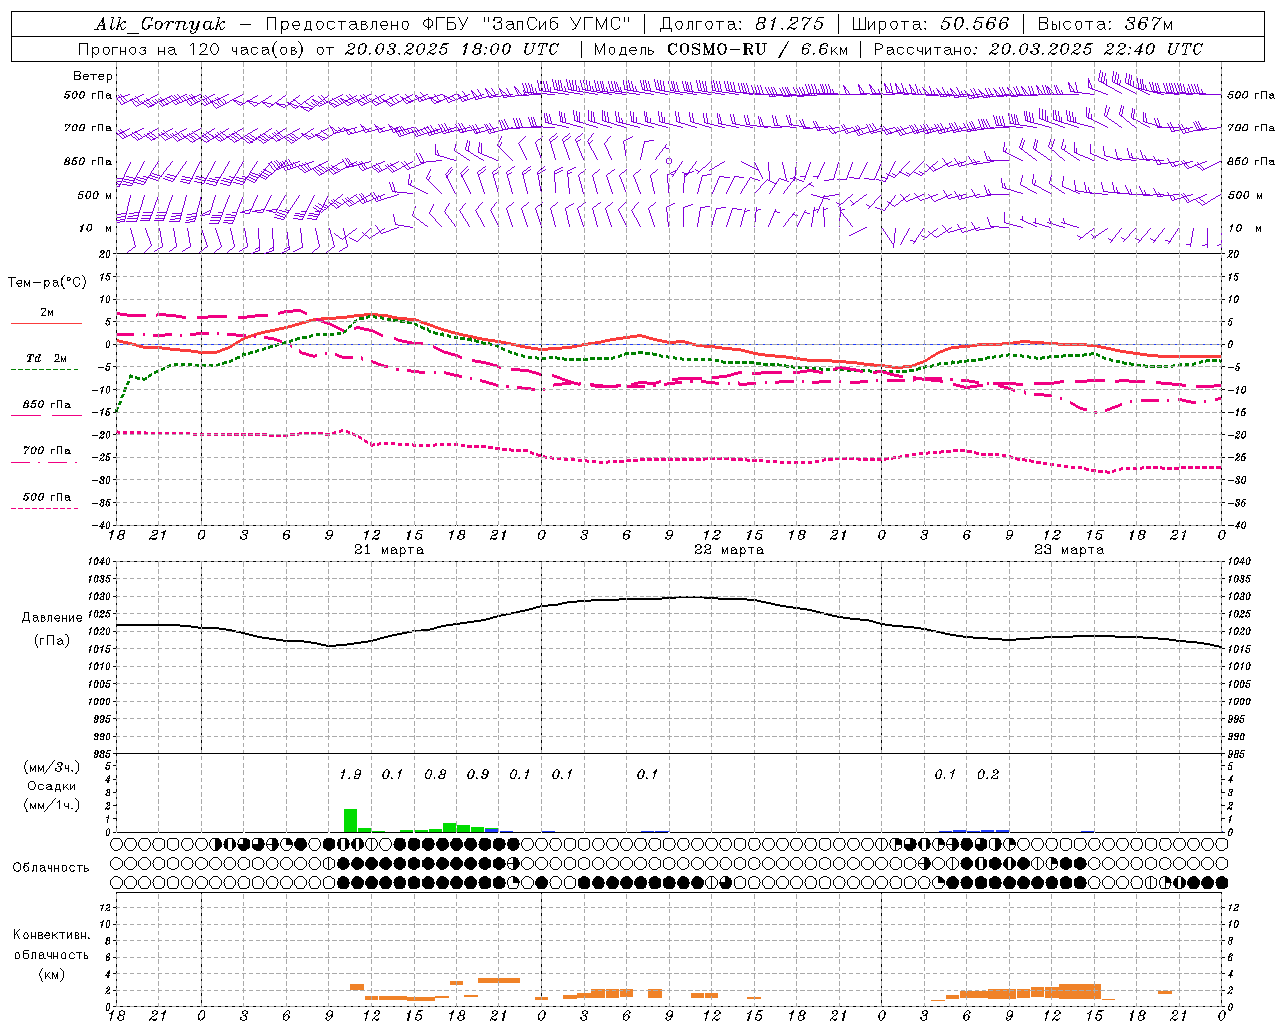1280x1024 pixels.
Task: Click the Рассчитано: 20.03.2025 22:40 UTC timestamp
Action: (x=1038, y=49)
